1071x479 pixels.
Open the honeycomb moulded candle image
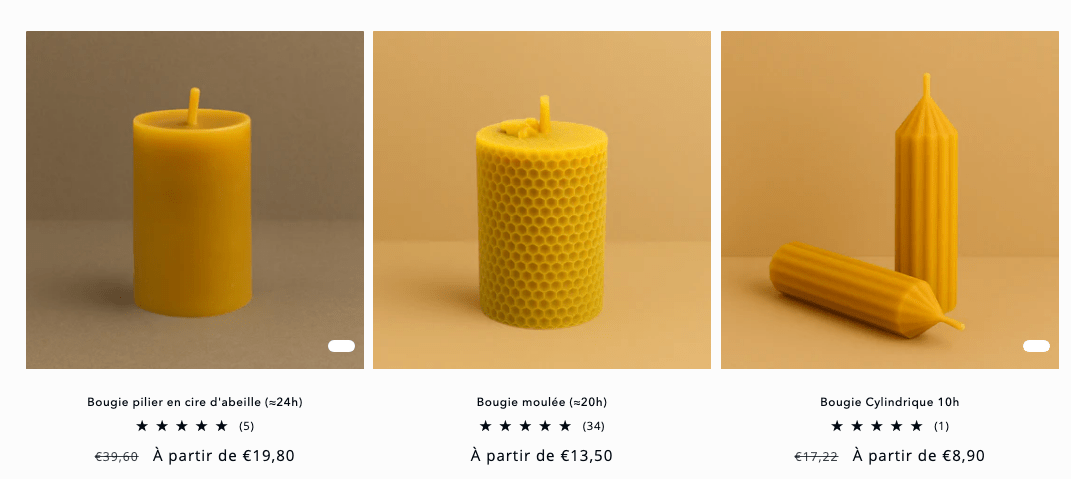(x=542, y=200)
